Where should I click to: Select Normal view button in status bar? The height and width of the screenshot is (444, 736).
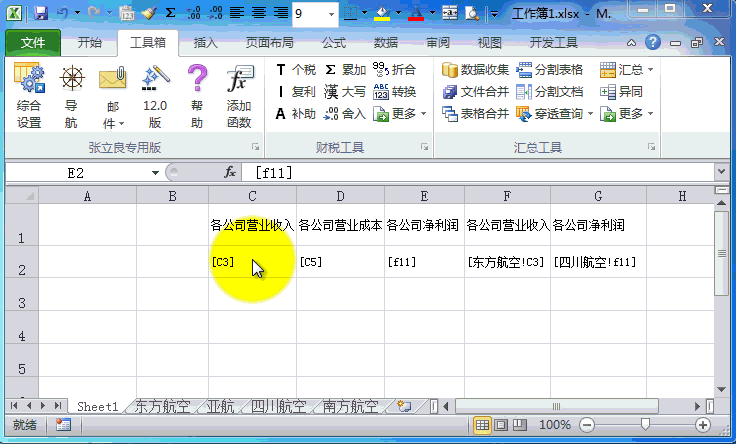[484, 426]
